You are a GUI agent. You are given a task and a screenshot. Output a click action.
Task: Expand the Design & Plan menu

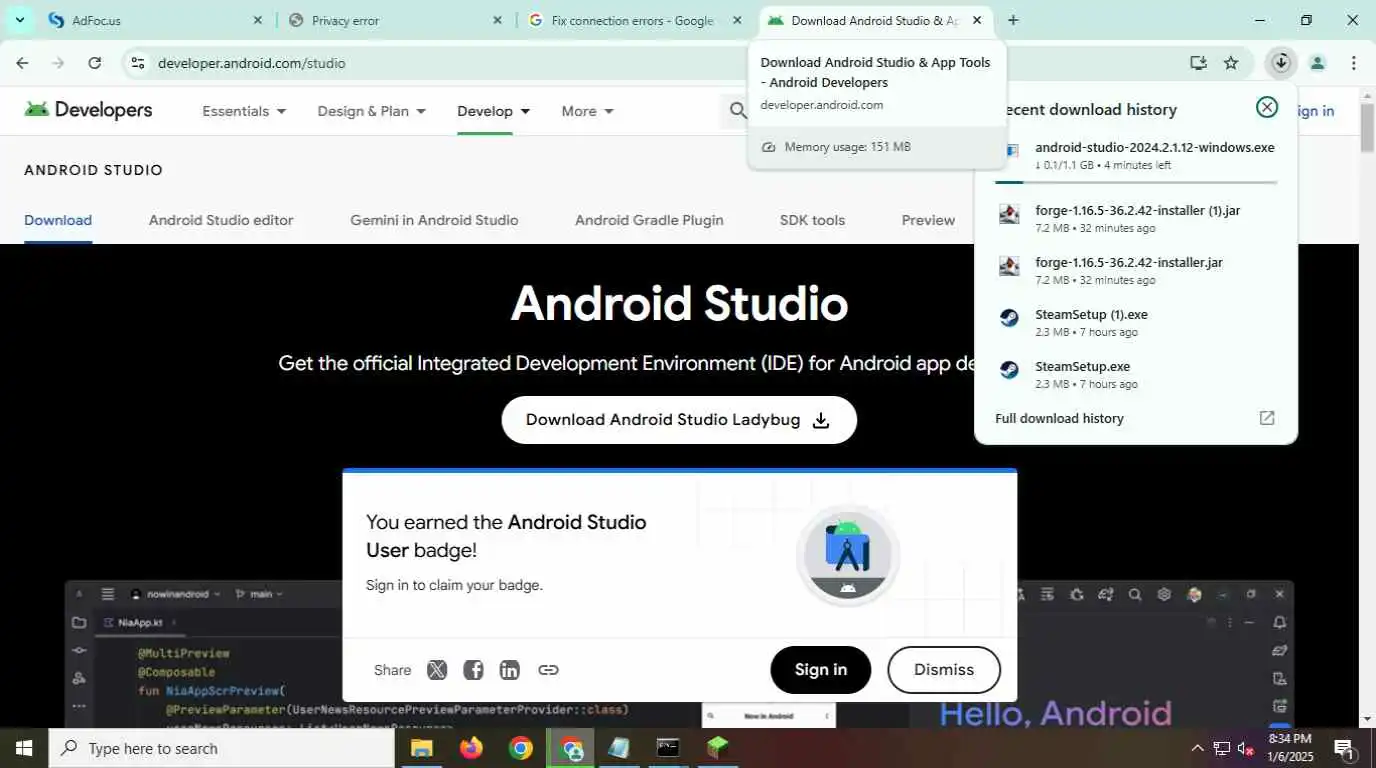[x=372, y=111]
